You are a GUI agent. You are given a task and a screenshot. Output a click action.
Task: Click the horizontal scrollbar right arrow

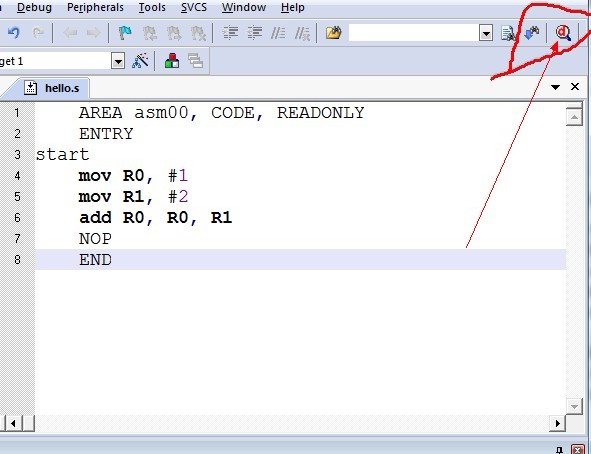557,423
